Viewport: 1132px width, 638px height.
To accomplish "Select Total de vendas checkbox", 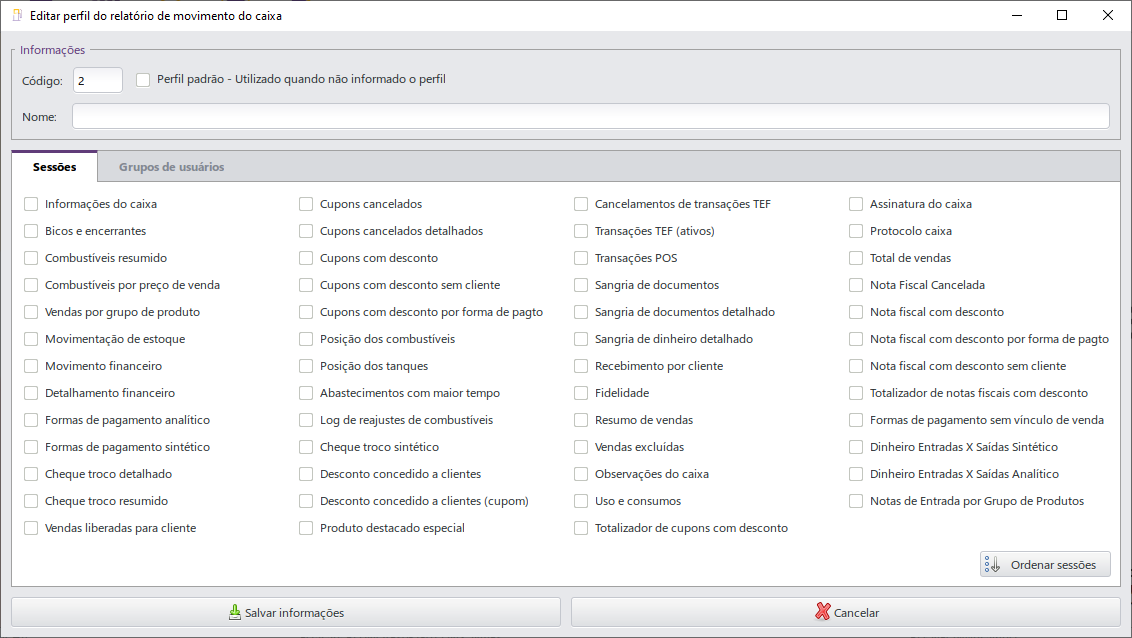I will click(x=856, y=258).
